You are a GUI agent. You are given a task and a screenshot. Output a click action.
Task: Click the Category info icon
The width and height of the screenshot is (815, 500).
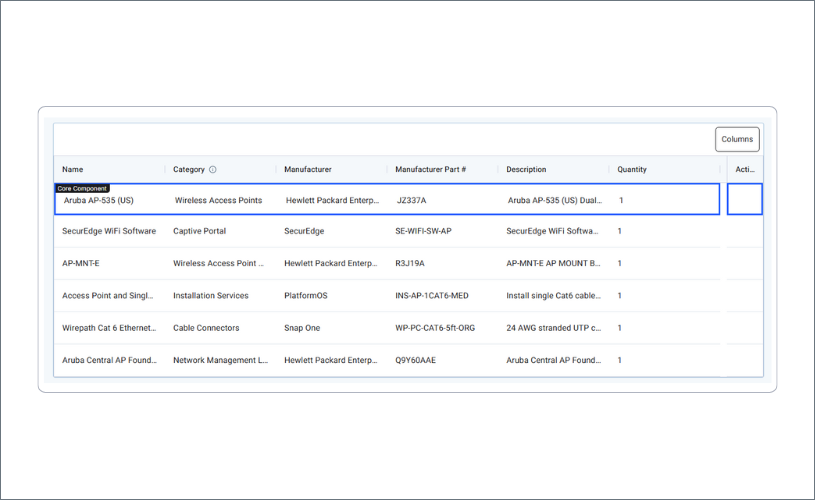tap(213, 169)
